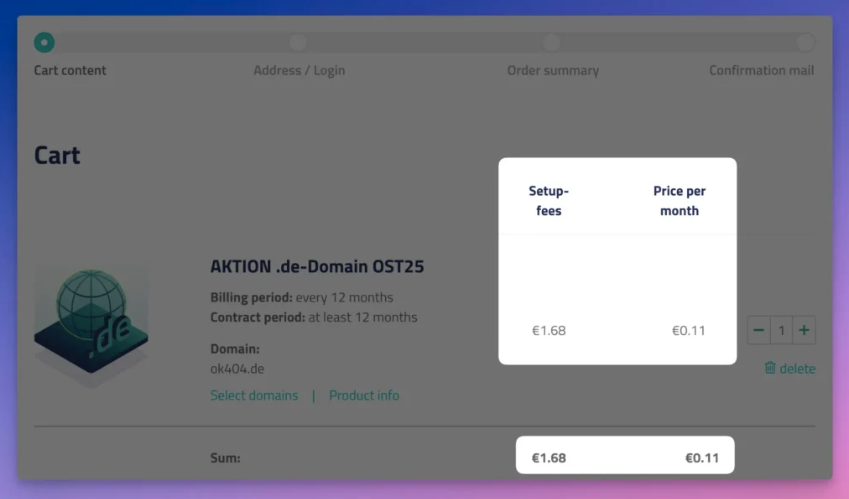
Task: Click the quantity number field
Action: click(x=781, y=330)
